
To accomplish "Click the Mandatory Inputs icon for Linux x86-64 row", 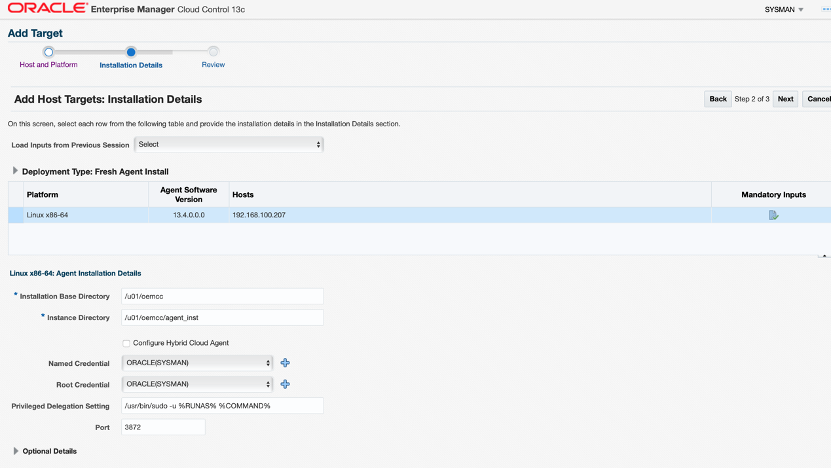I will click(773, 215).
